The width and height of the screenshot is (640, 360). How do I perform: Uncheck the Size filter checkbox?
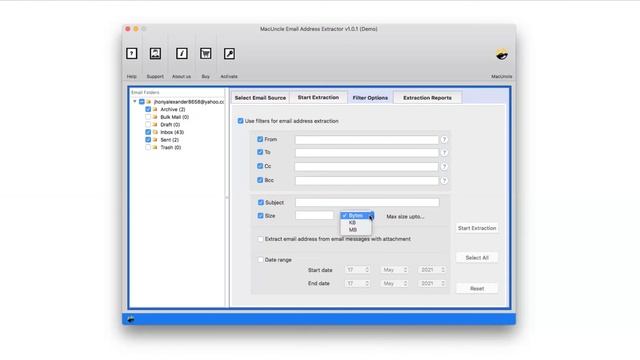[x=260, y=216]
